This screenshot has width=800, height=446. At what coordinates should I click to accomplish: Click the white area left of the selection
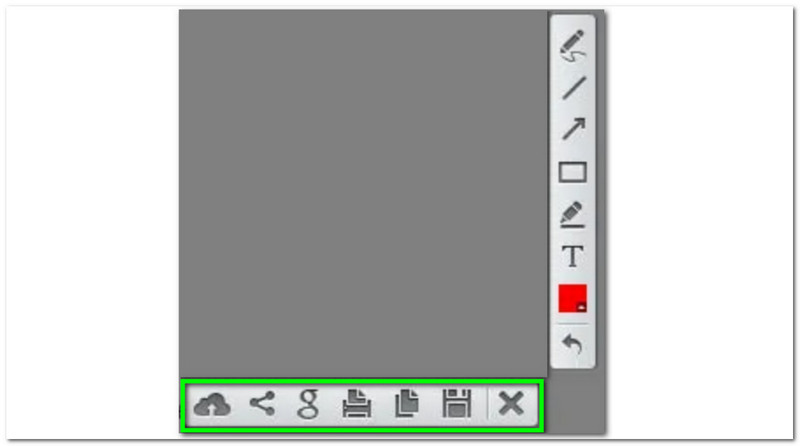click(x=93, y=222)
